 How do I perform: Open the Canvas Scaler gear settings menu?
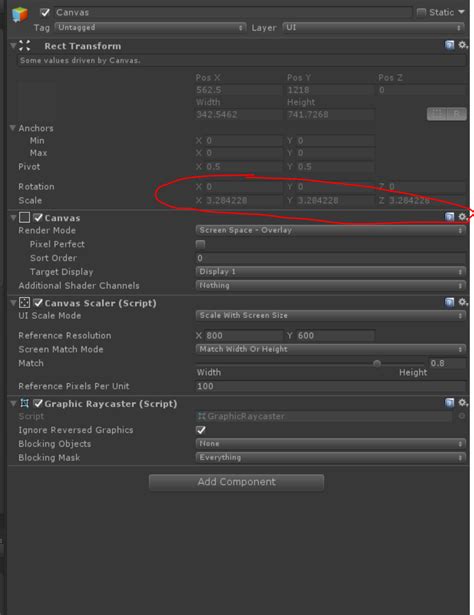[463, 302]
